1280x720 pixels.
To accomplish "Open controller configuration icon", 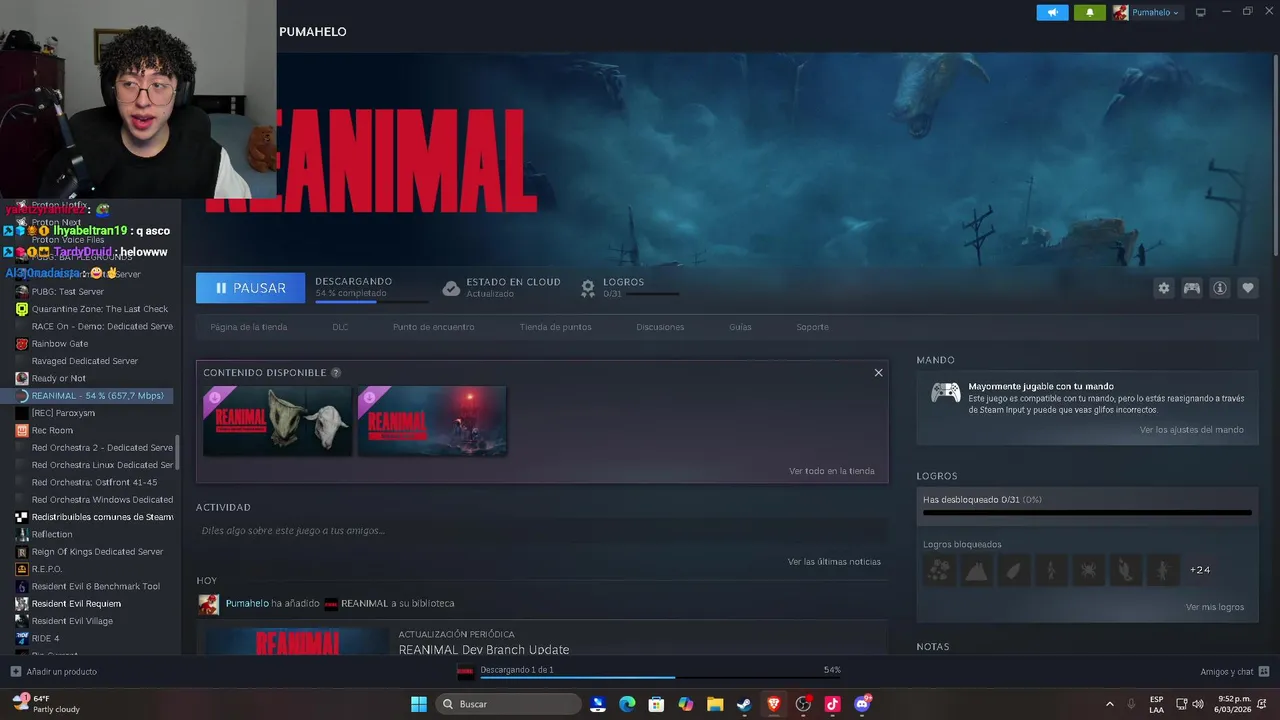I will (1191, 288).
